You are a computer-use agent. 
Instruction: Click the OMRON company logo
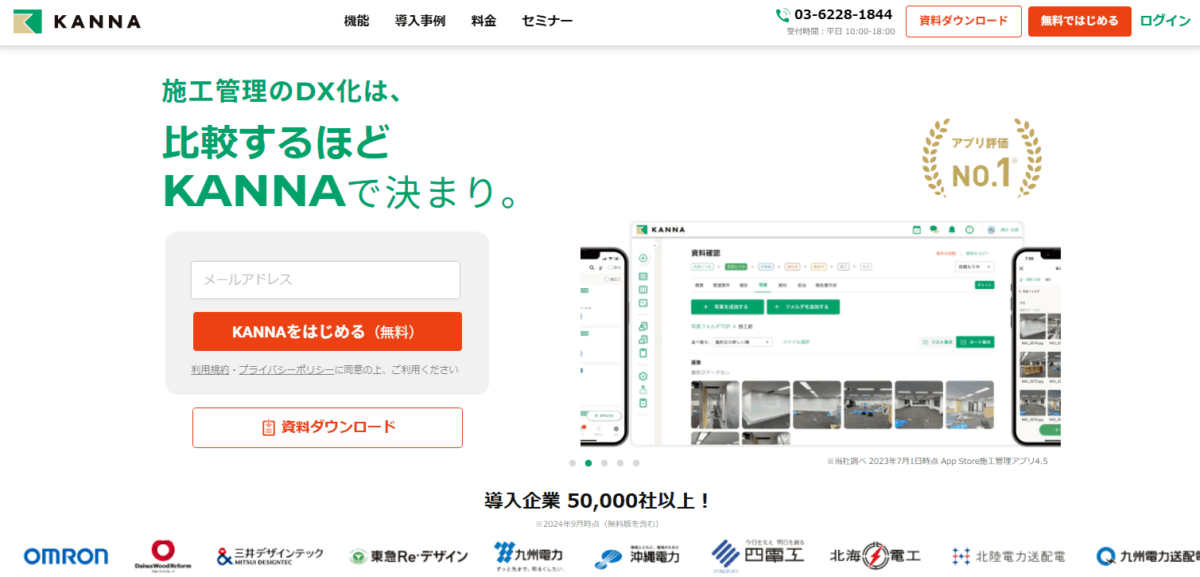66,556
